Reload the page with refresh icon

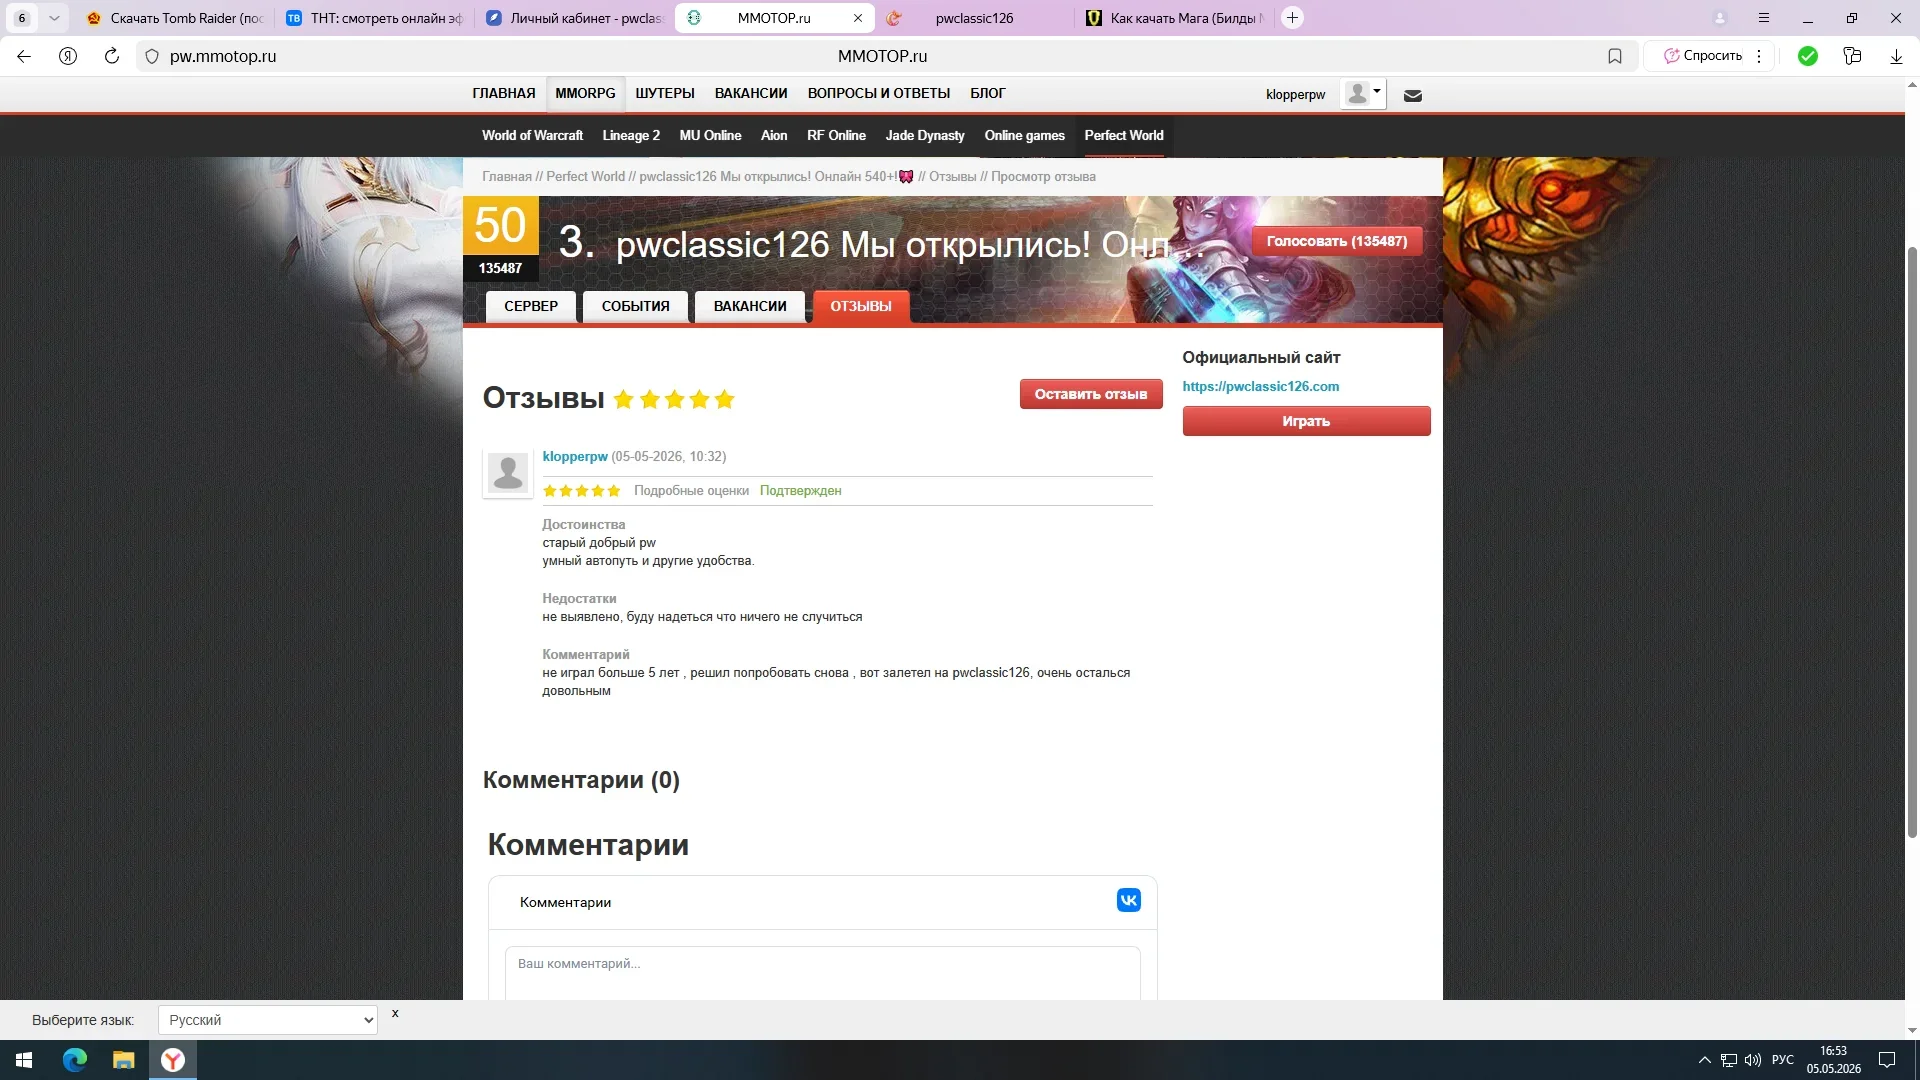pyautogui.click(x=112, y=56)
